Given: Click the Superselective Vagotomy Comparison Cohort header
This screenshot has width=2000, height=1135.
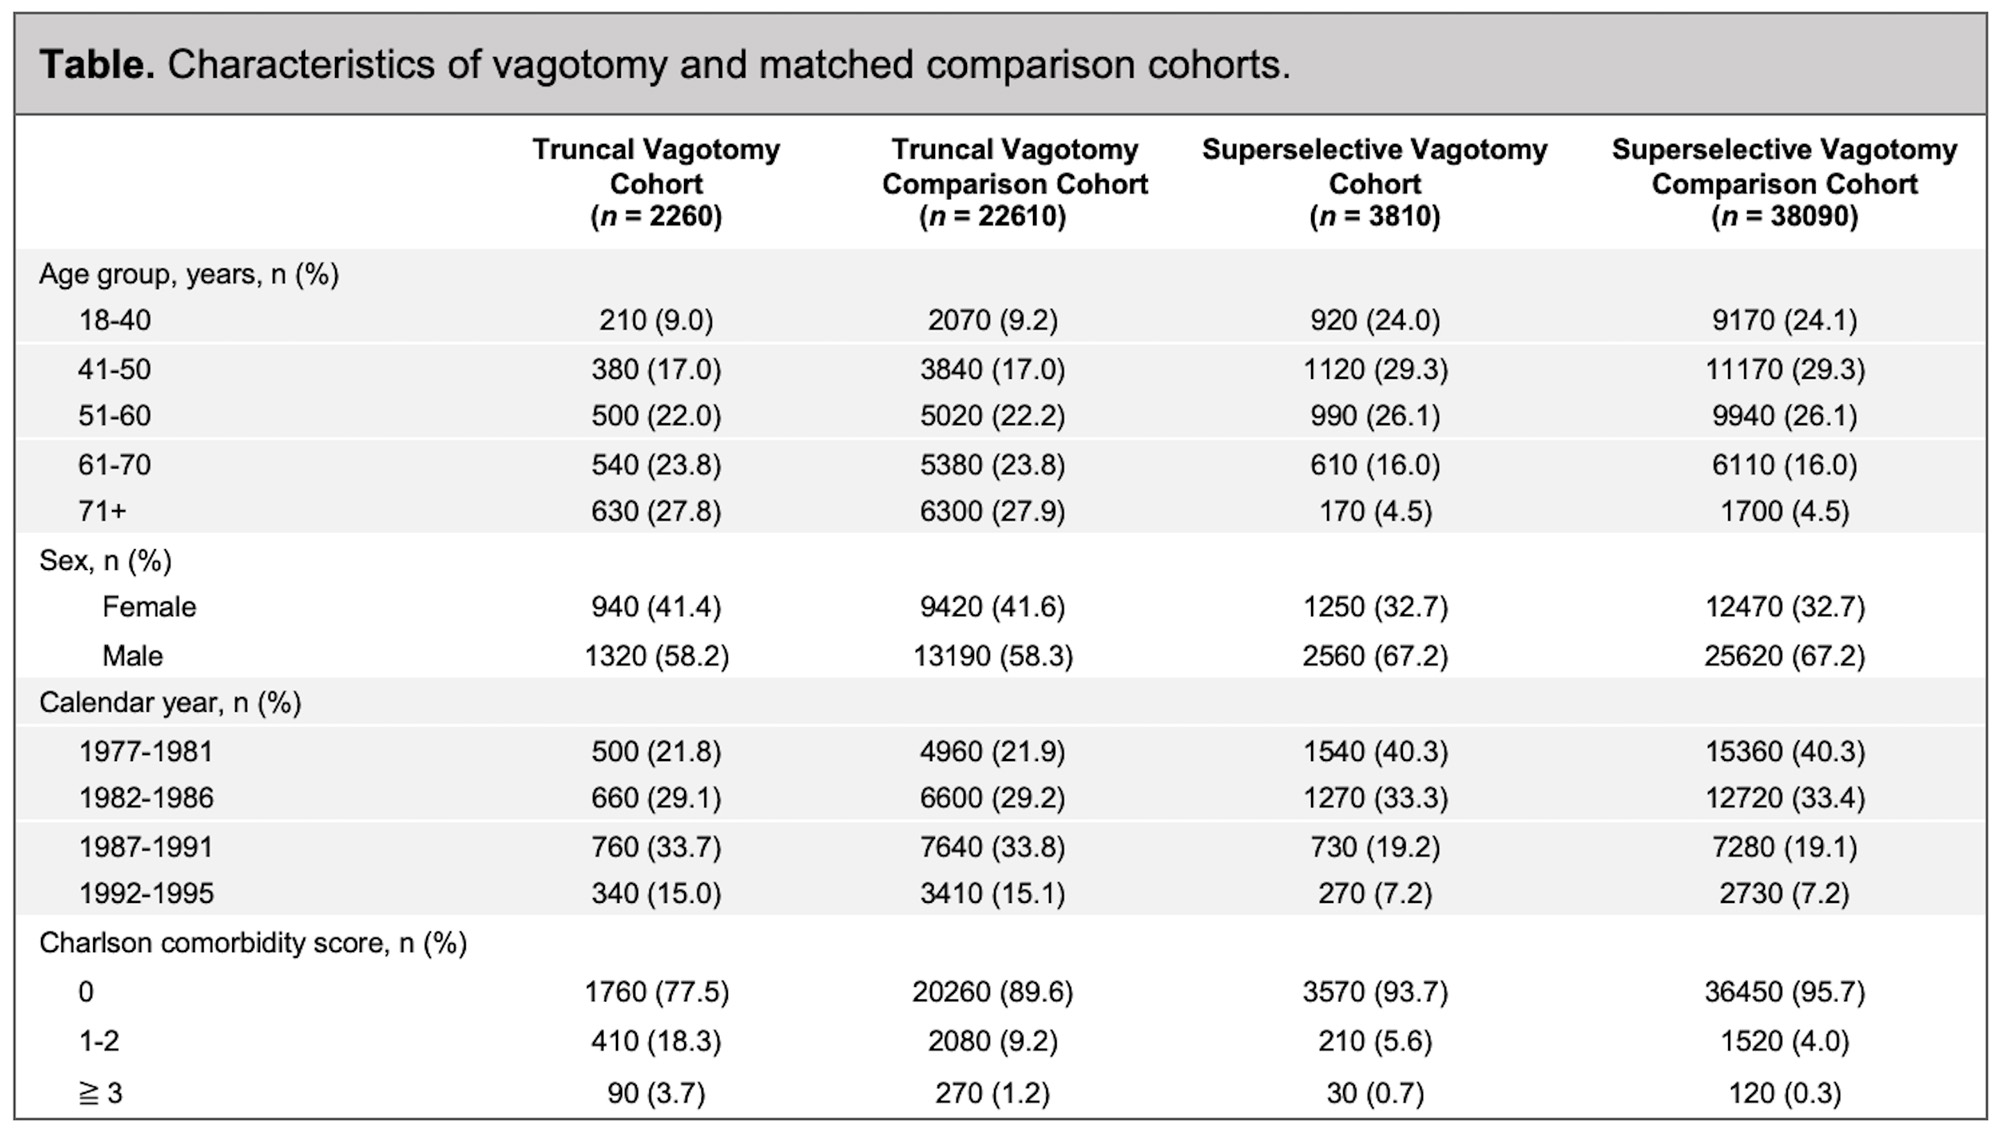Looking at the screenshot, I should 1784,183.
